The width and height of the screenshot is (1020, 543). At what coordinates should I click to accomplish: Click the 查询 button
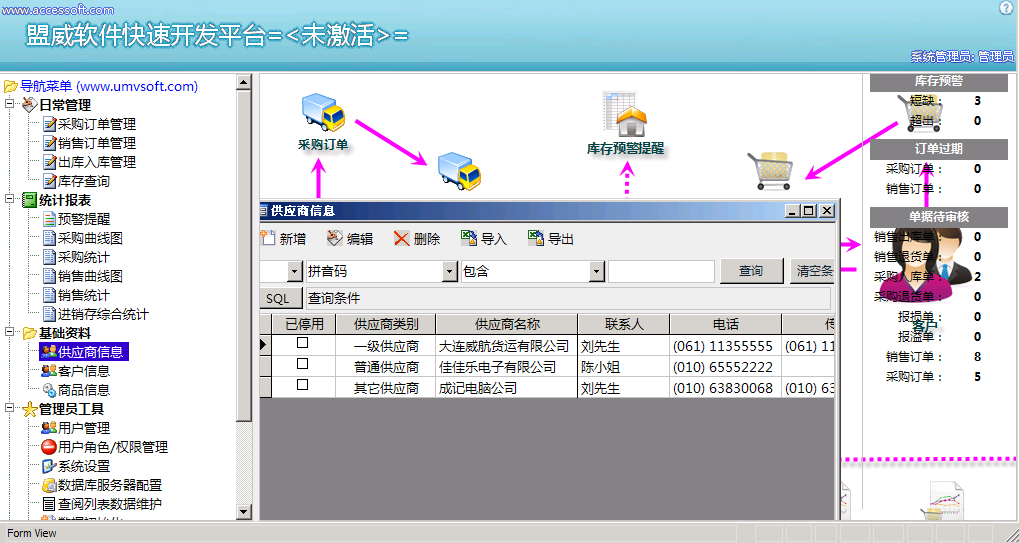(751, 271)
